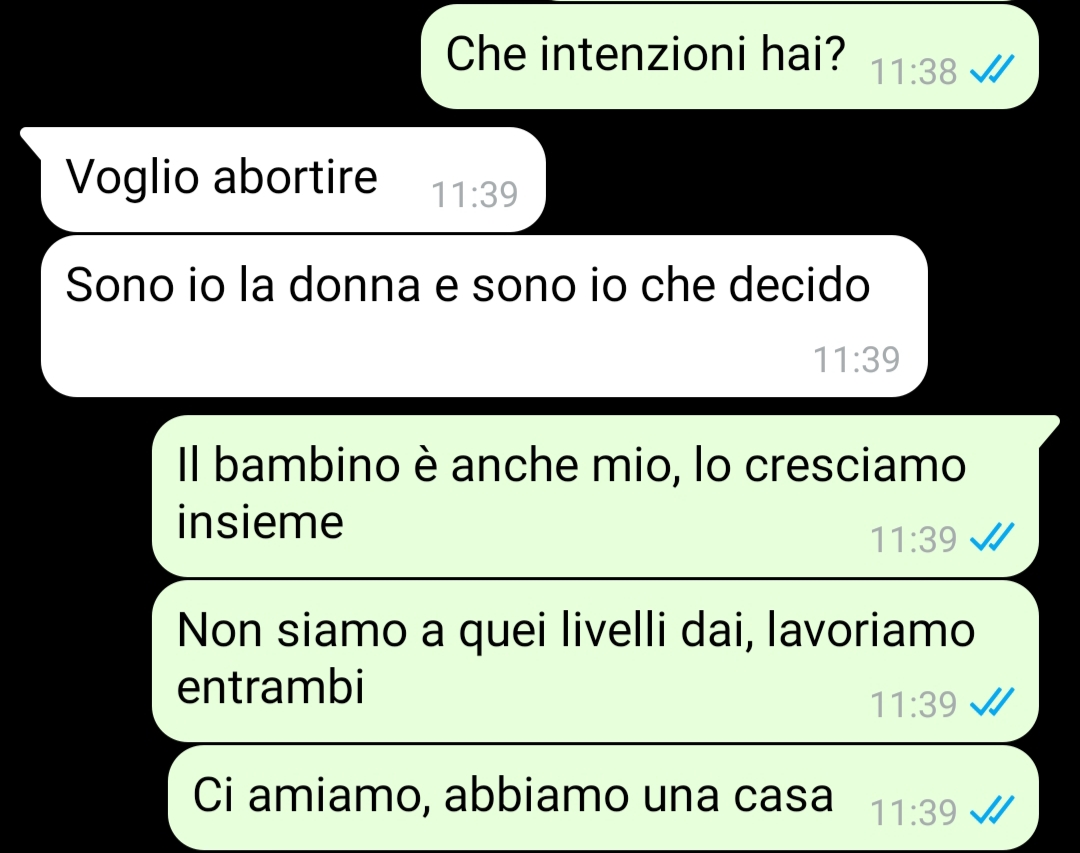This screenshot has height=853, width=1080.
Task: Tap the word 'decido' in the white bubble
Action: click(x=800, y=284)
